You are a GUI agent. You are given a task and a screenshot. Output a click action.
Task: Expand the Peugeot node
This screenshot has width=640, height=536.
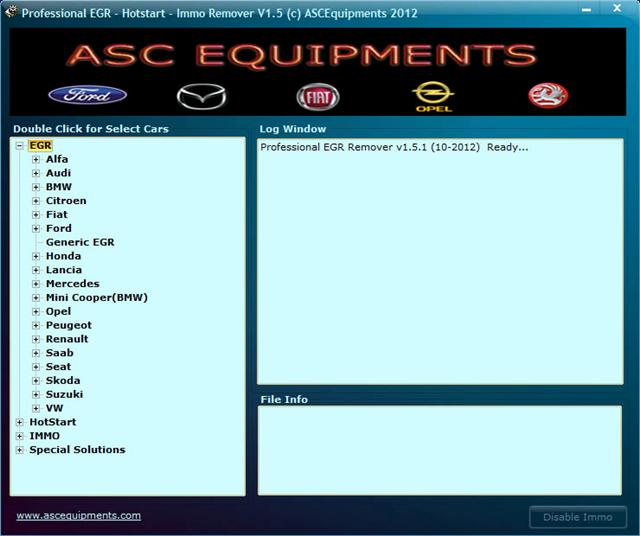point(36,326)
